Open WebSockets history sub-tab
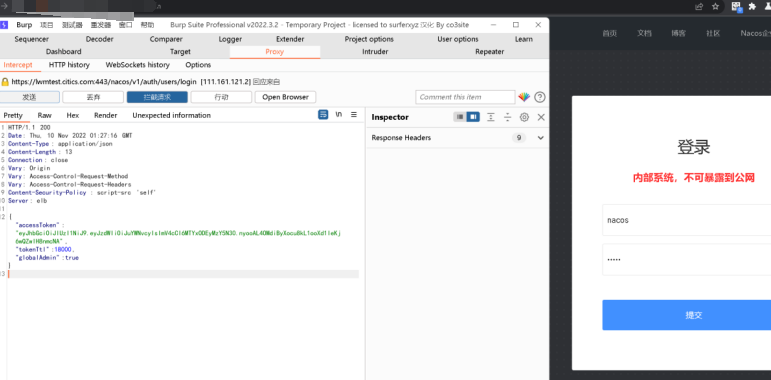The image size is (771, 380). tap(138, 65)
